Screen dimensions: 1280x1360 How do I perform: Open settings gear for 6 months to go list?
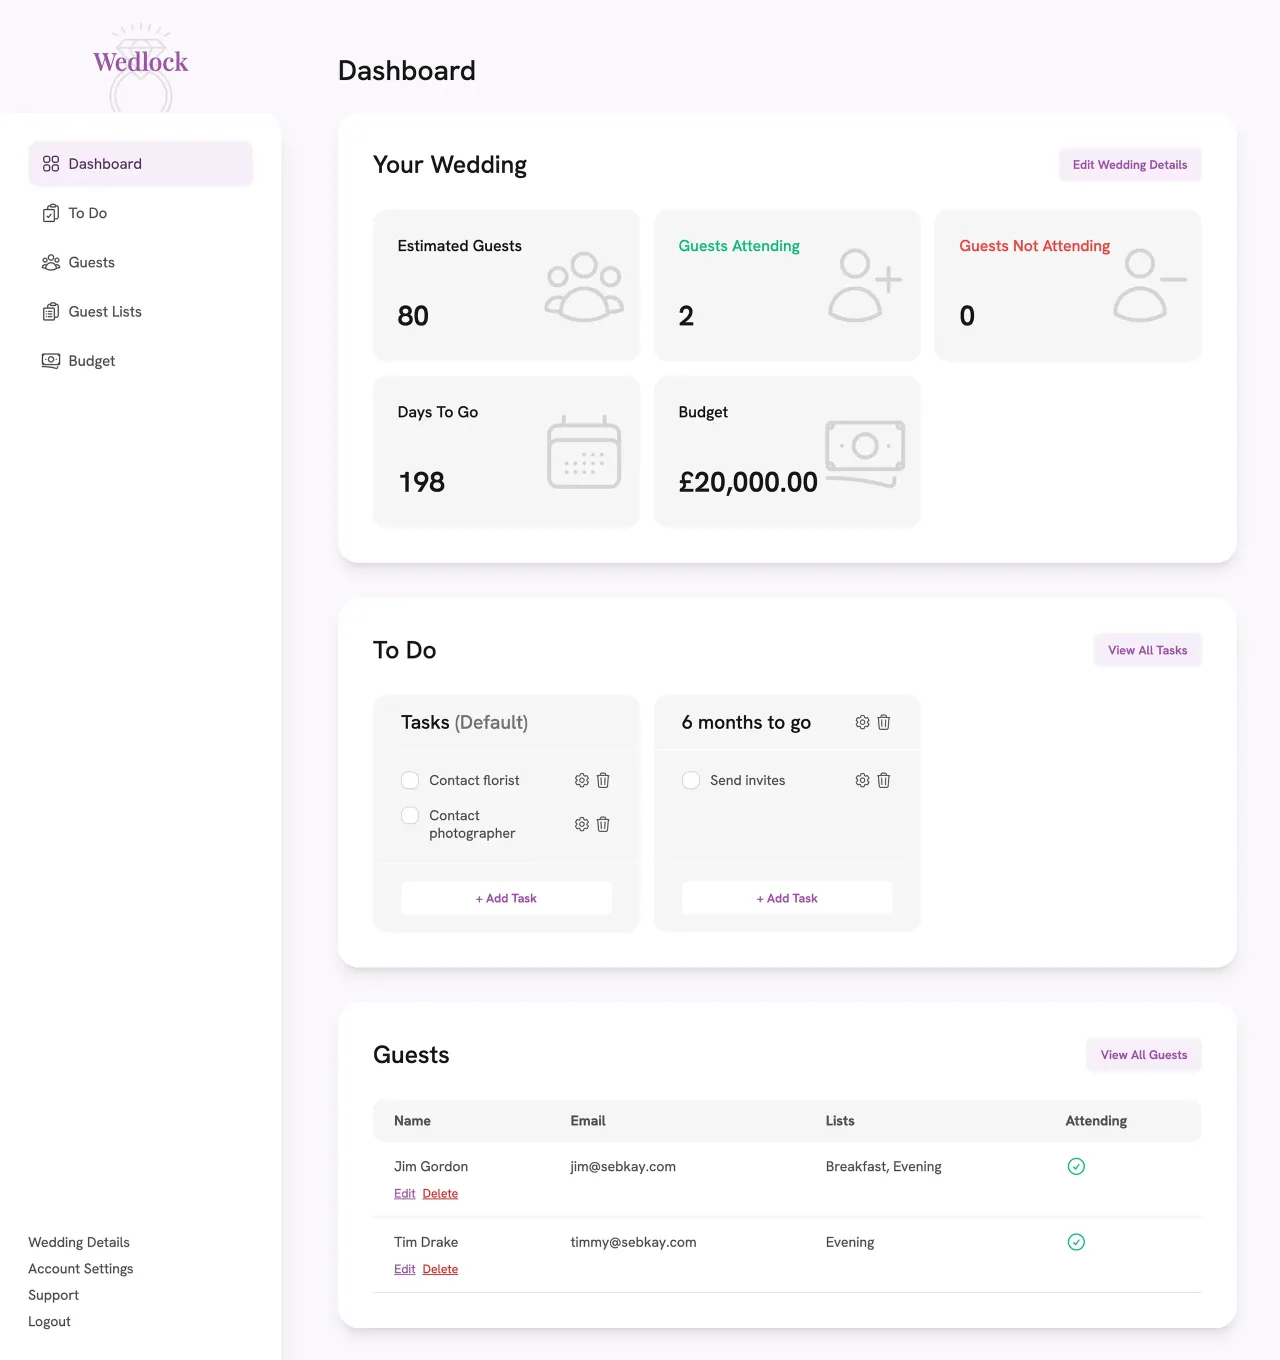pos(862,722)
